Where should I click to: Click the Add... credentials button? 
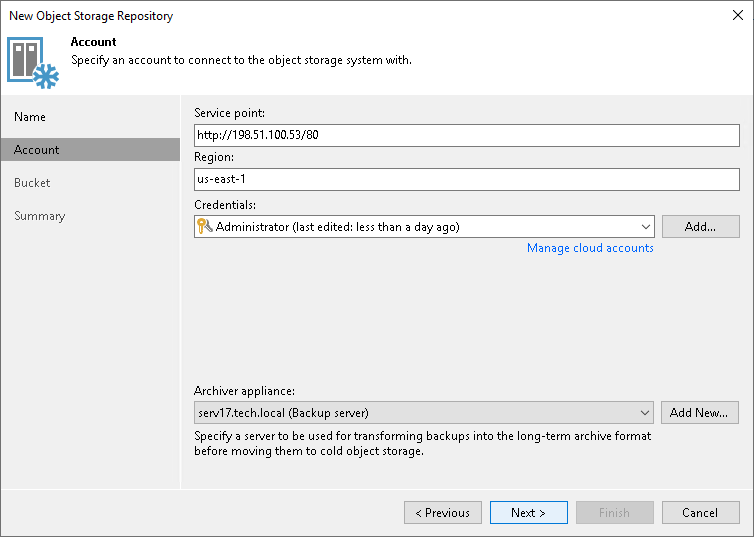[x=700, y=226]
